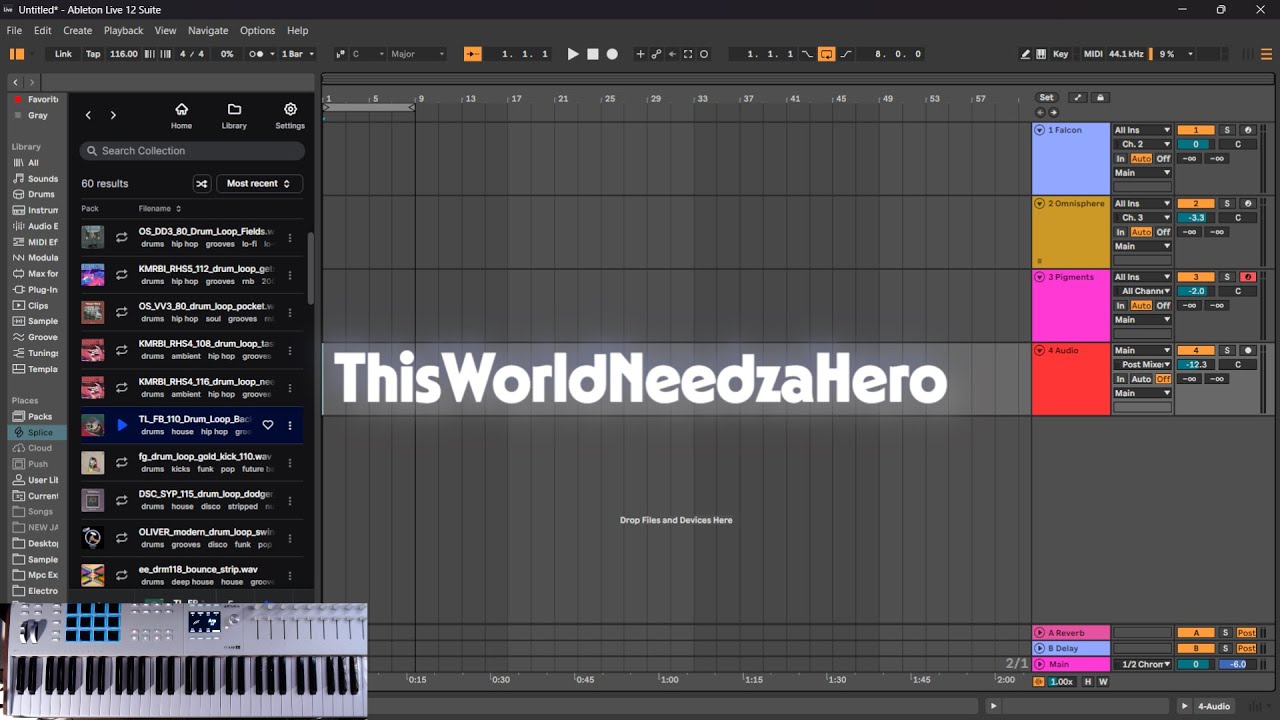Open the Create menu

77,31
